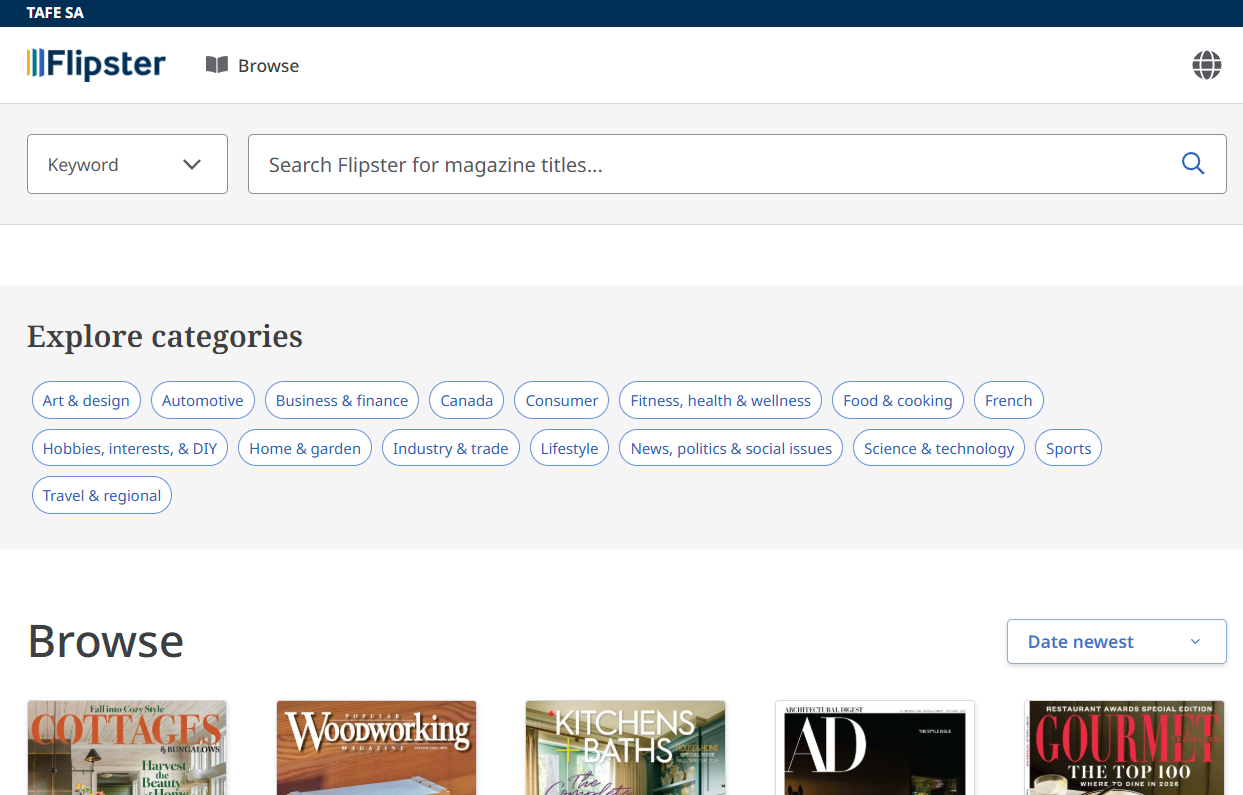Select News, politics & social issues category
The image size is (1243, 795).
(731, 448)
